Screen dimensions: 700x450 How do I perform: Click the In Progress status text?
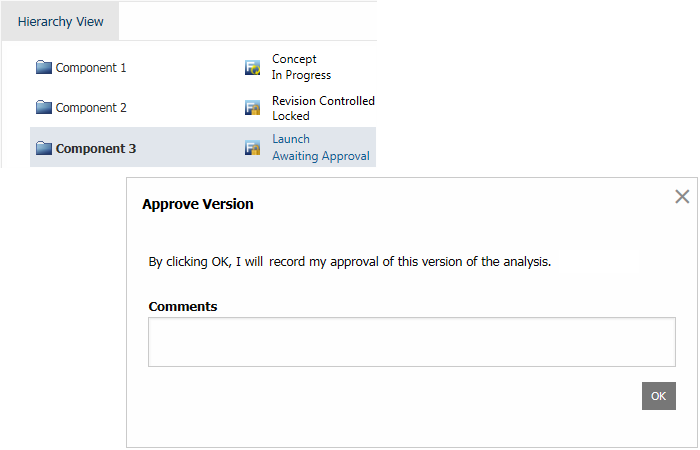coord(301,75)
